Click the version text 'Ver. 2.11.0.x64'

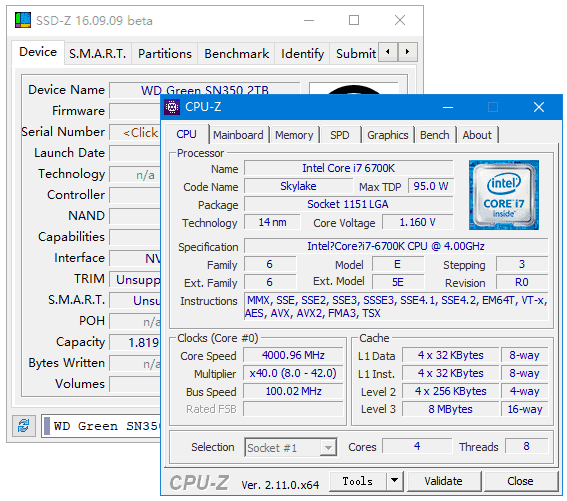280,485
